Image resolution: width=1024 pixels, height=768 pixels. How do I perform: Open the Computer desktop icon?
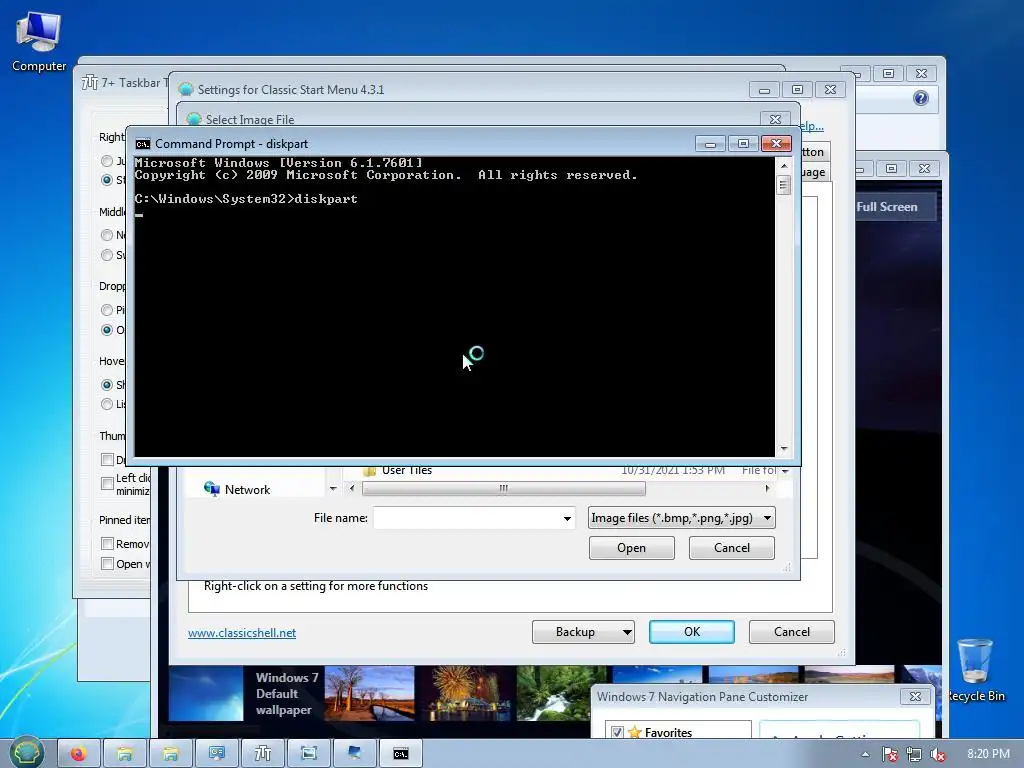39,42
